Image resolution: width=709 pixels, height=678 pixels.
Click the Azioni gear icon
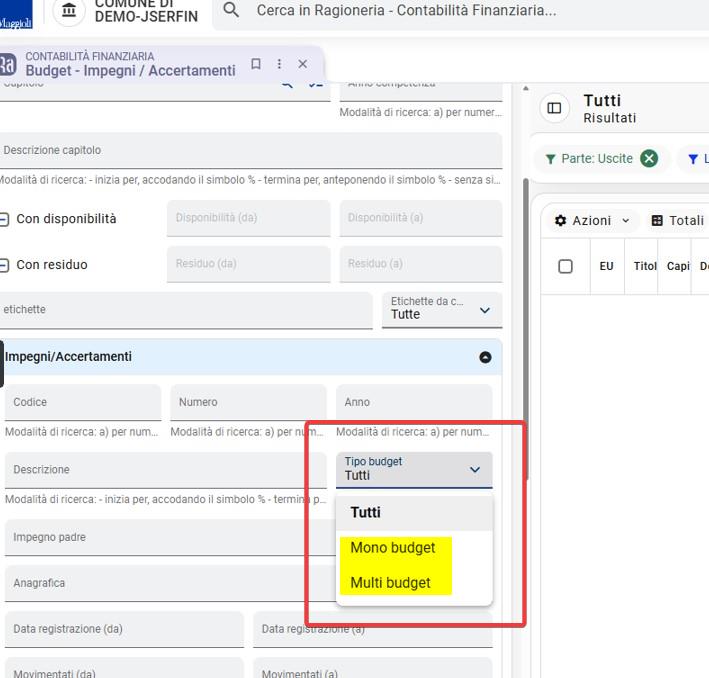click(x=561, y=220)
